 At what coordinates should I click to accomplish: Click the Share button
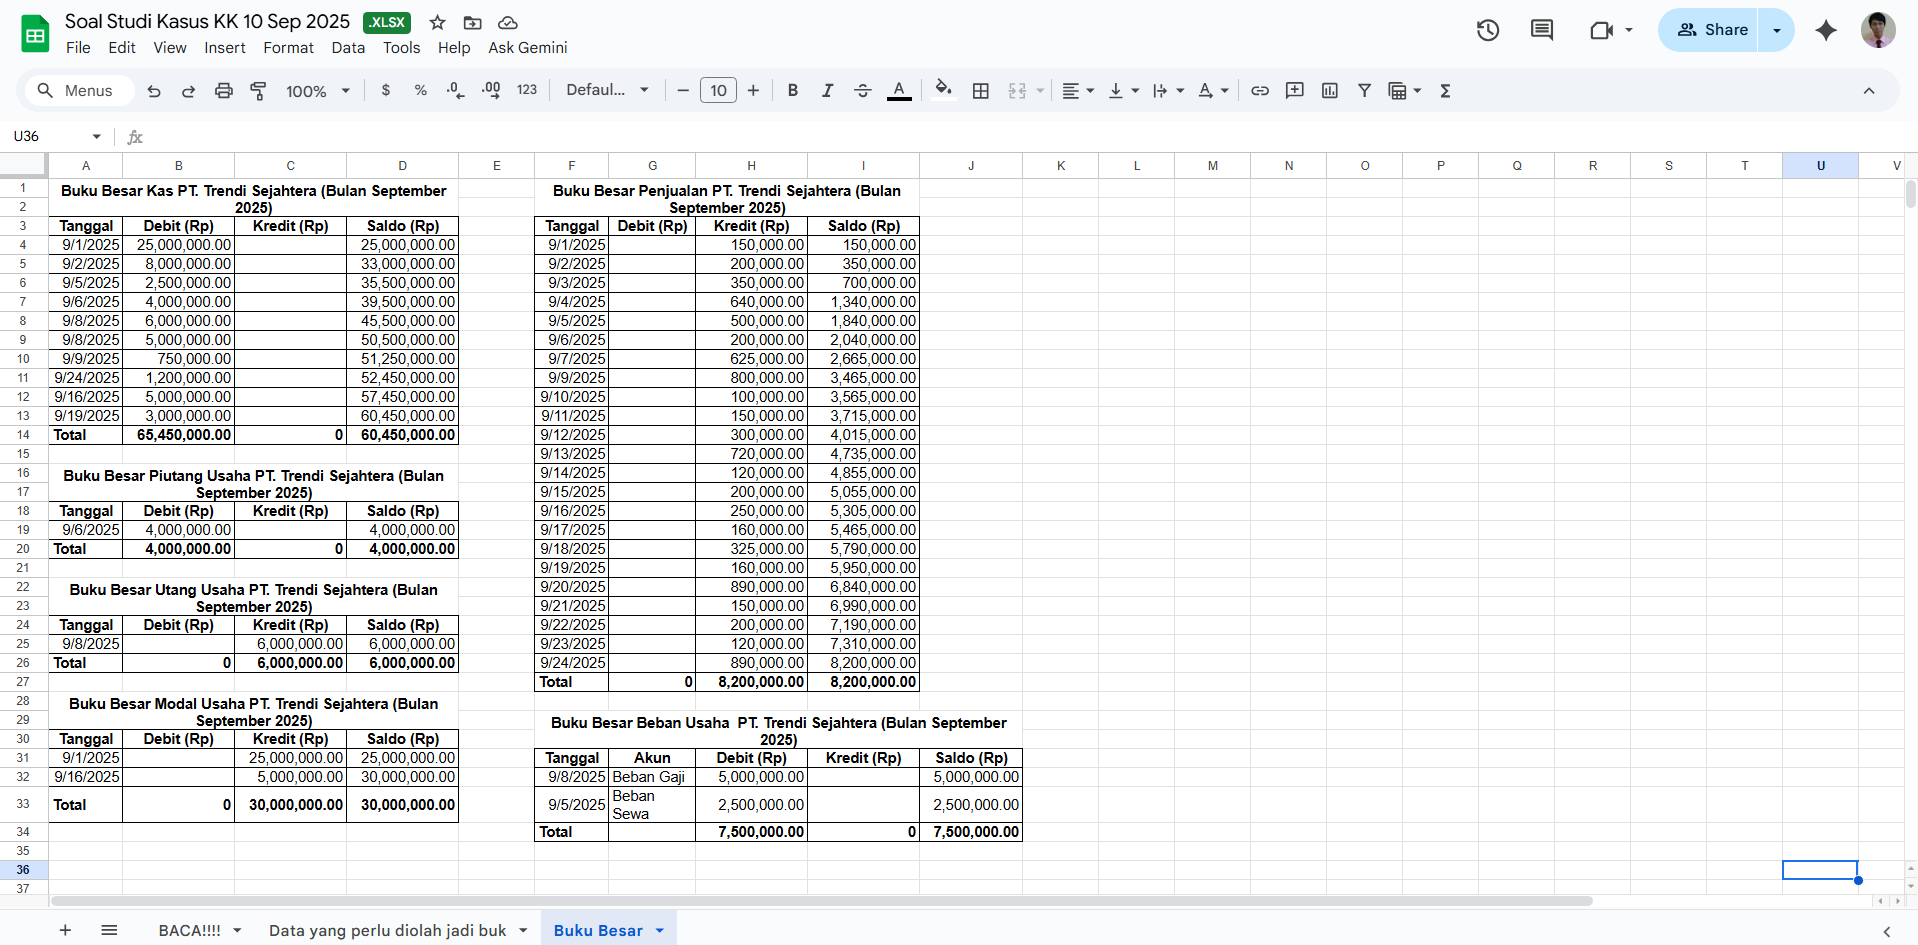(x=1711, y=30)
